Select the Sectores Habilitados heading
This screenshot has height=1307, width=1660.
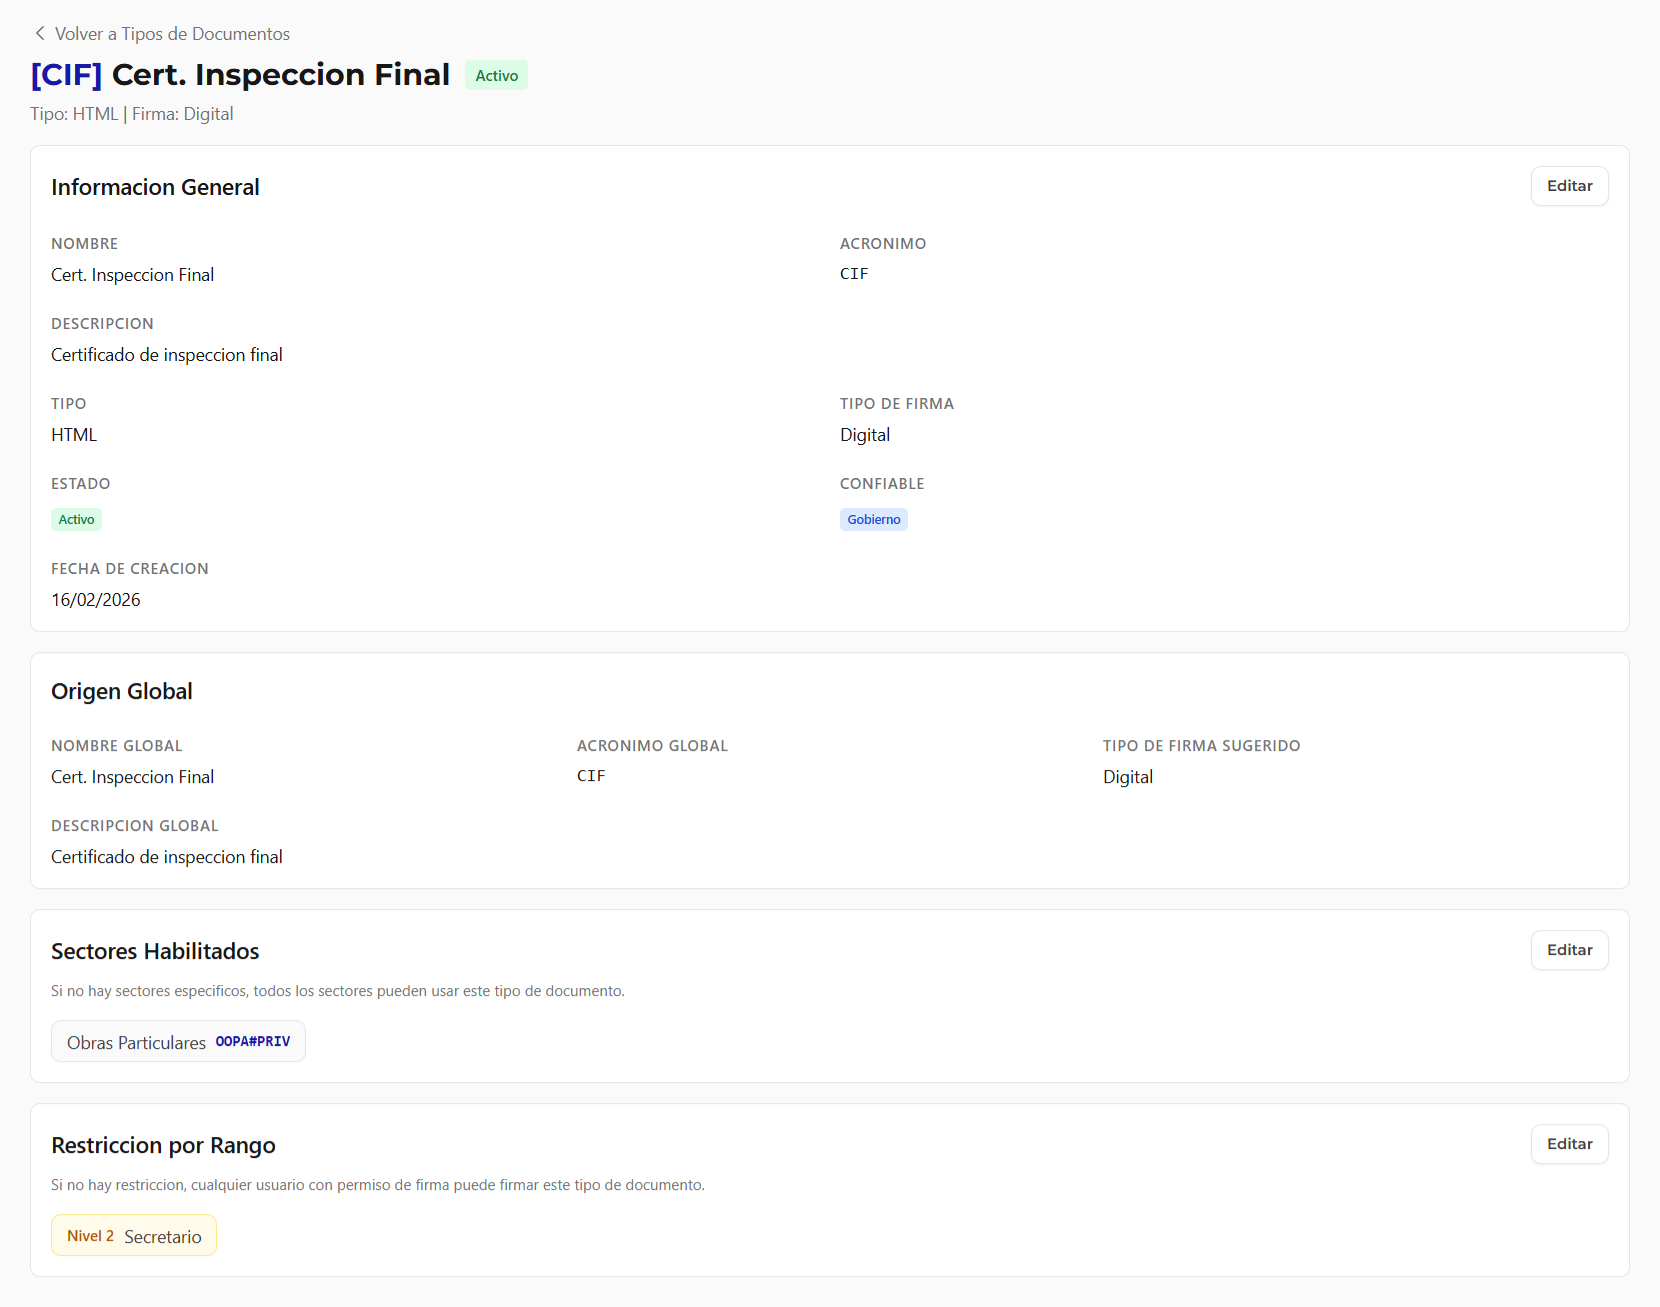155,951
